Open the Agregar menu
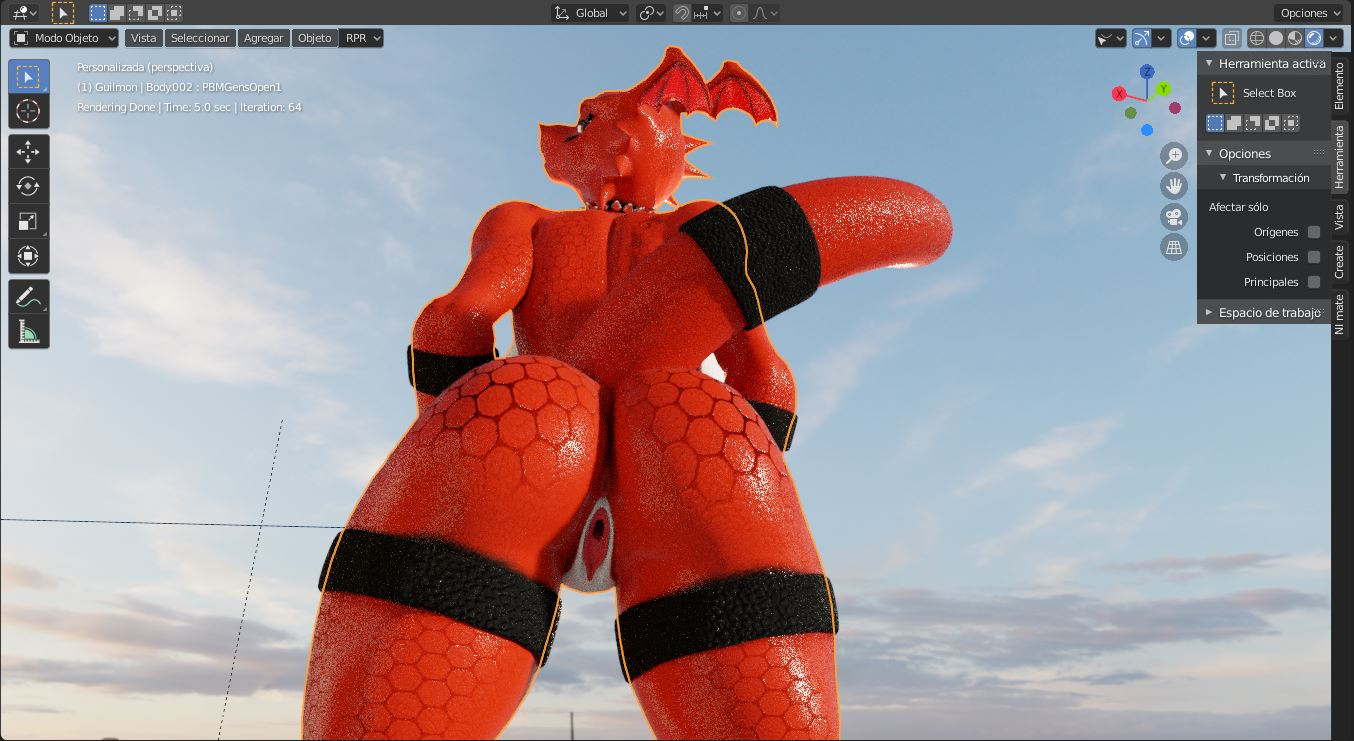 (x=264, y=38)
